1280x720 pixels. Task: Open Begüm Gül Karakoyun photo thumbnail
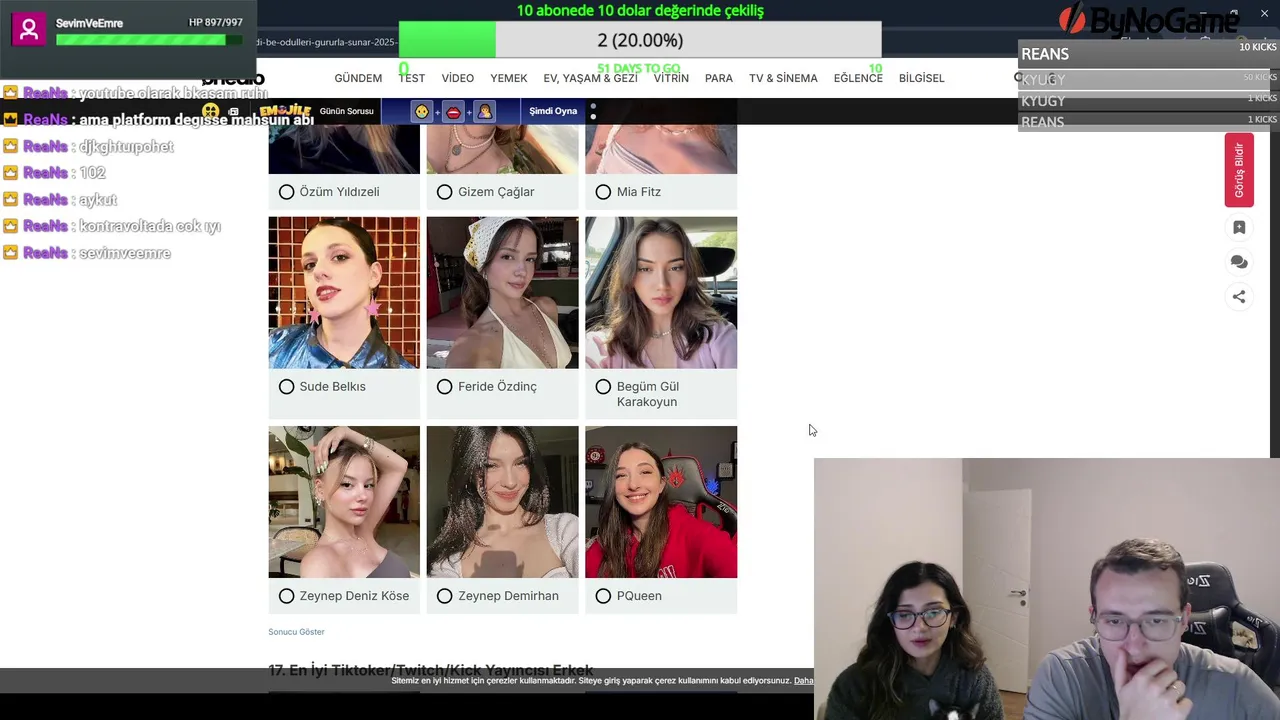661,293
